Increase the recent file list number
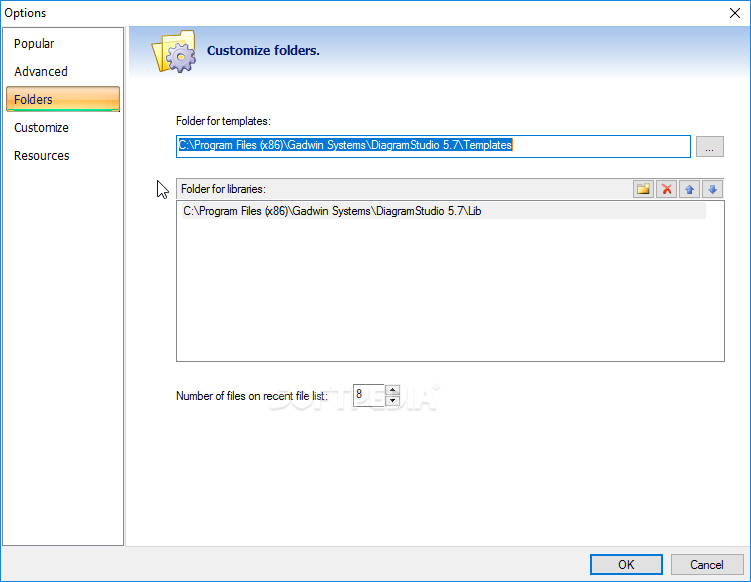Viewport: 751px width, 582px height. coord(392,389)
